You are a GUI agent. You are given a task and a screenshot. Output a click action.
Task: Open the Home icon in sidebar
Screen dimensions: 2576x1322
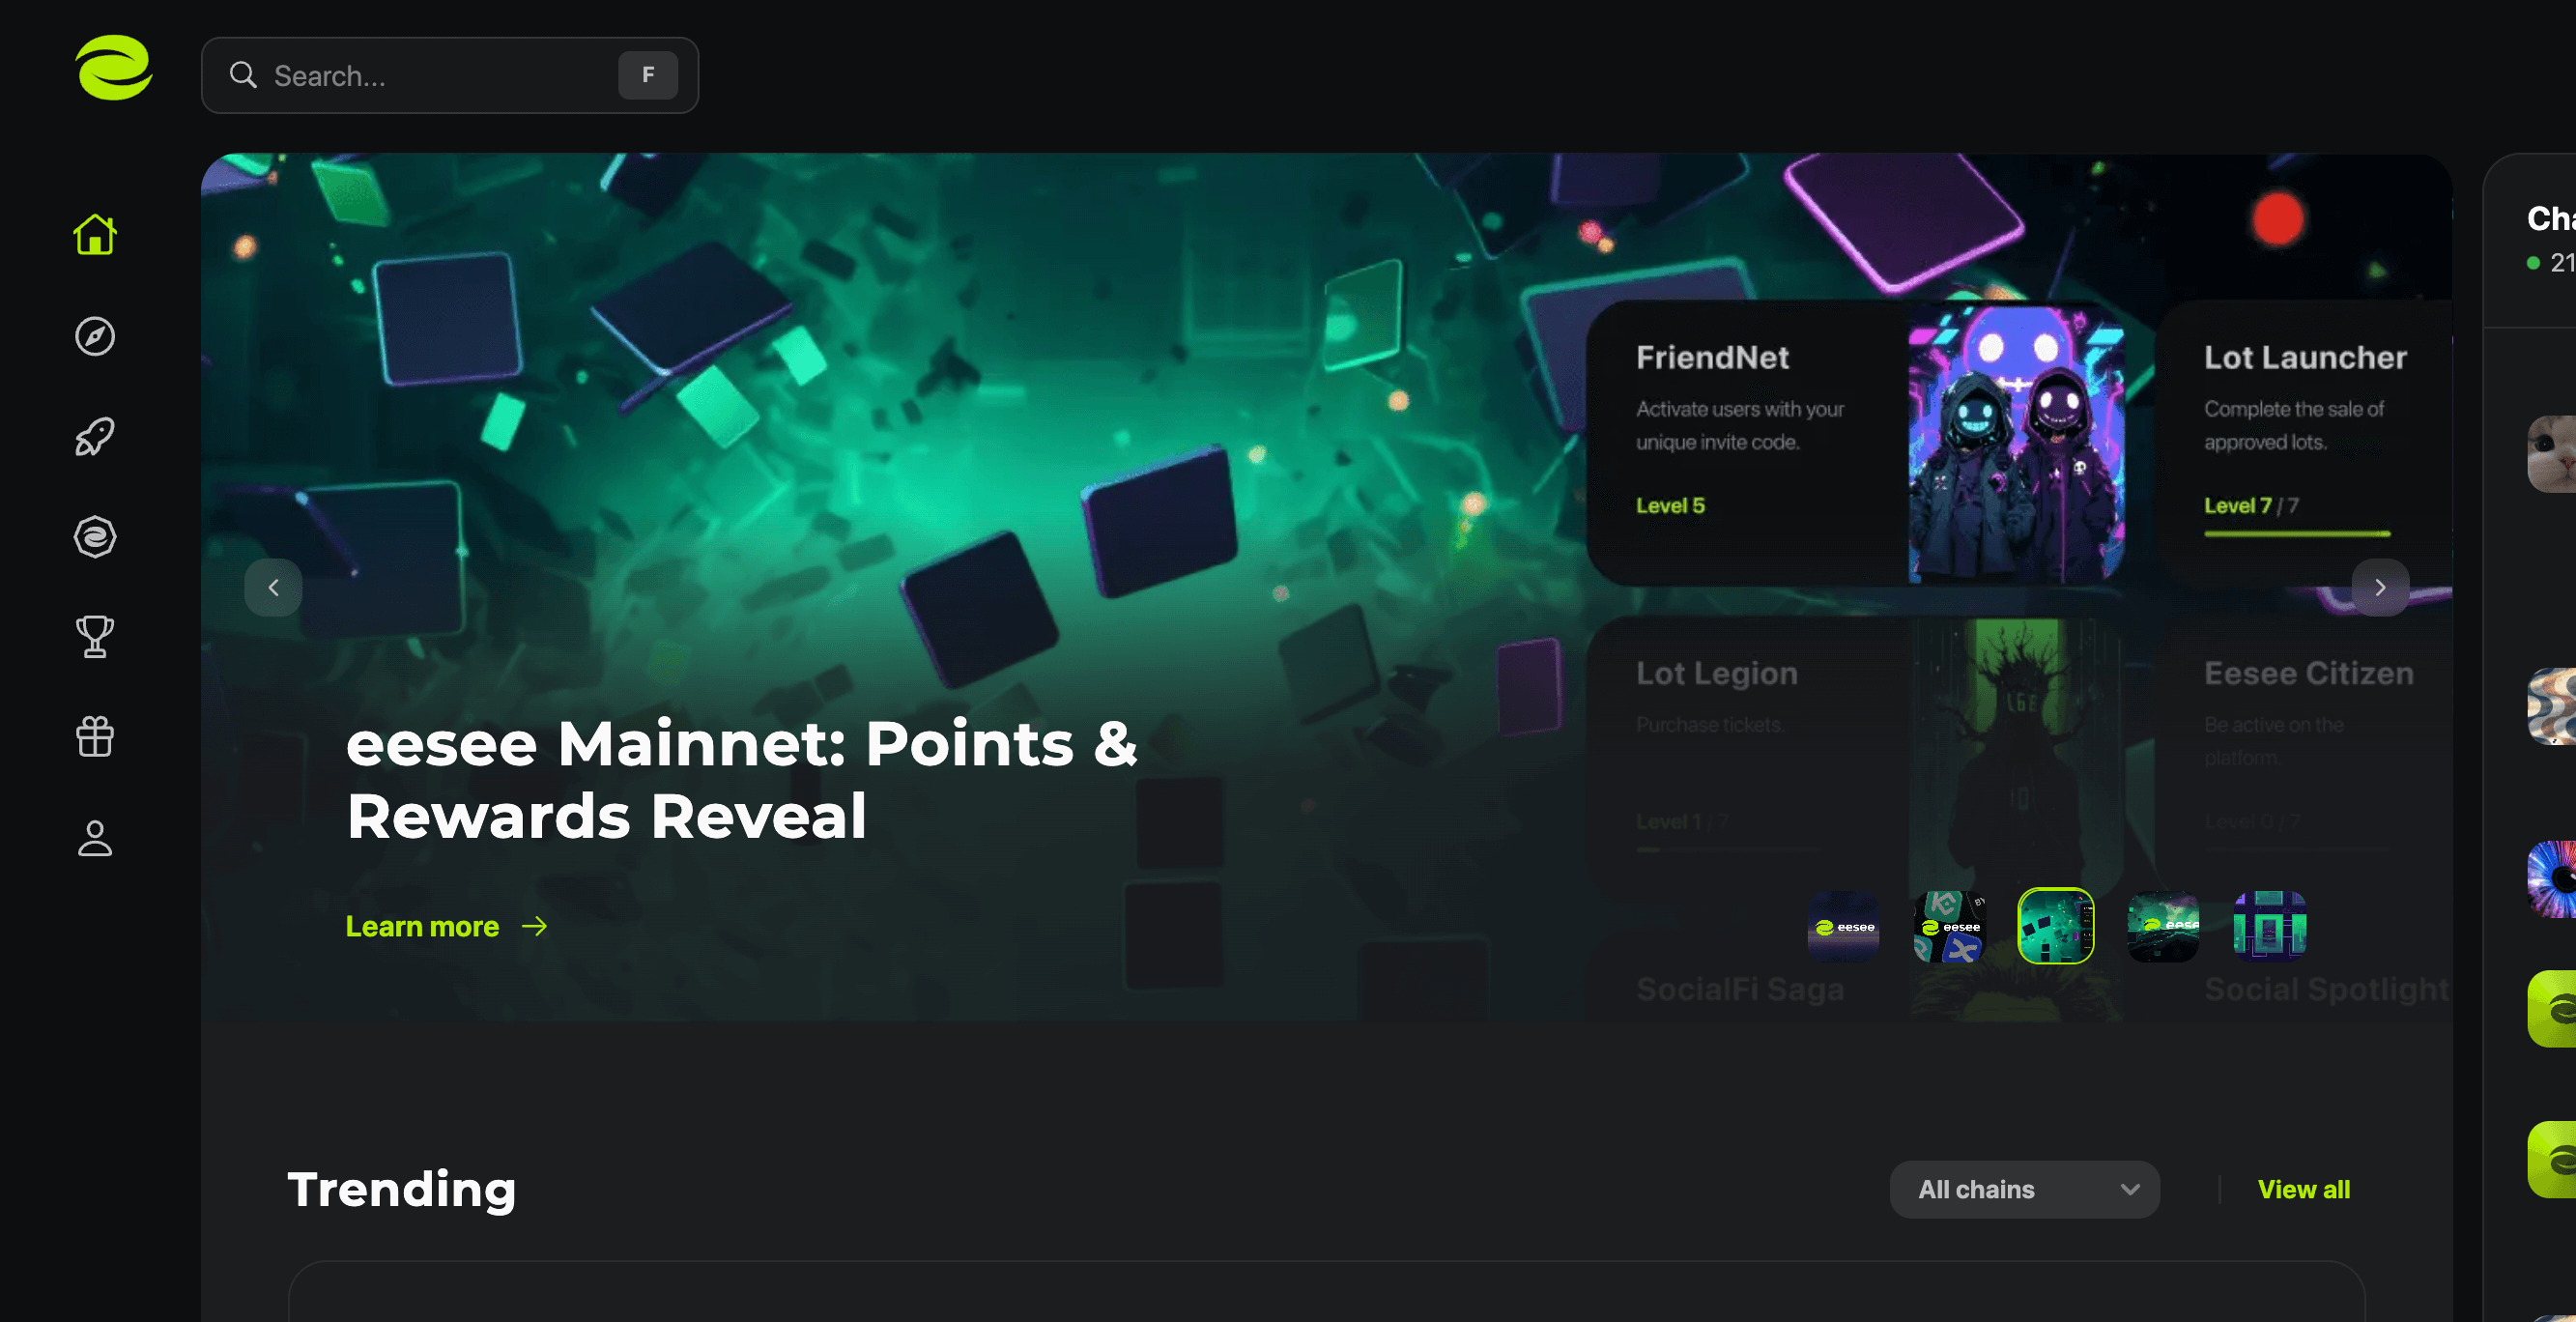(x=95, y=235)
